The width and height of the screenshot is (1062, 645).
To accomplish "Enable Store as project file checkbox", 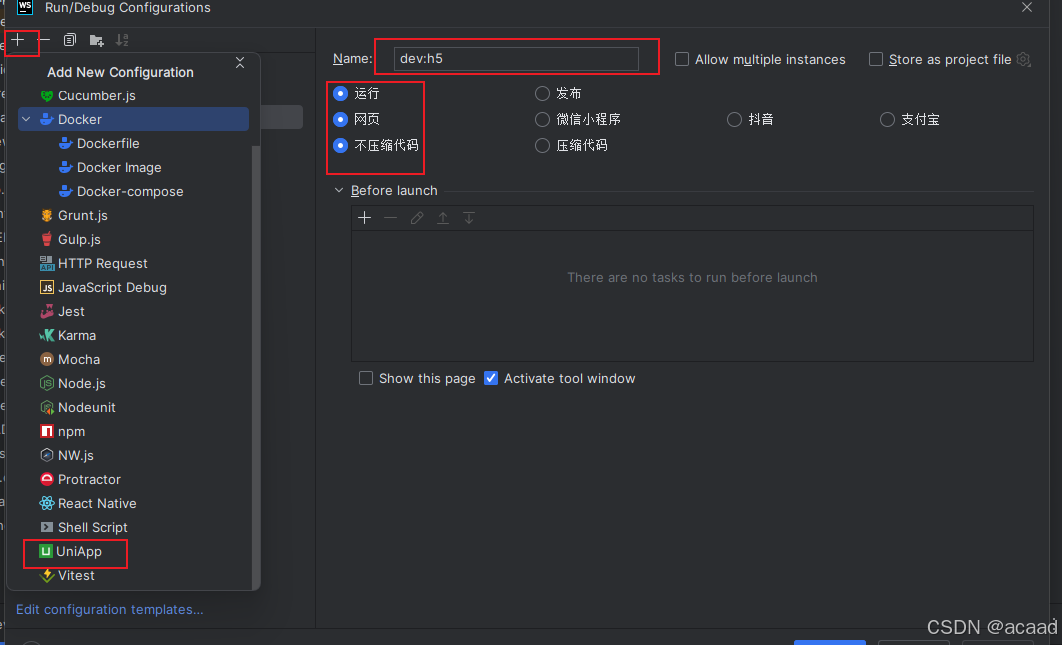I will (x=876, y=60).
